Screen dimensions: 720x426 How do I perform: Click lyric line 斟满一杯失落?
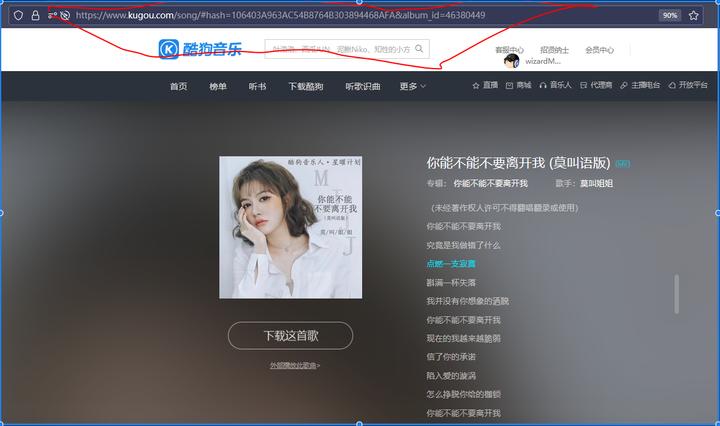pos(451,283)
